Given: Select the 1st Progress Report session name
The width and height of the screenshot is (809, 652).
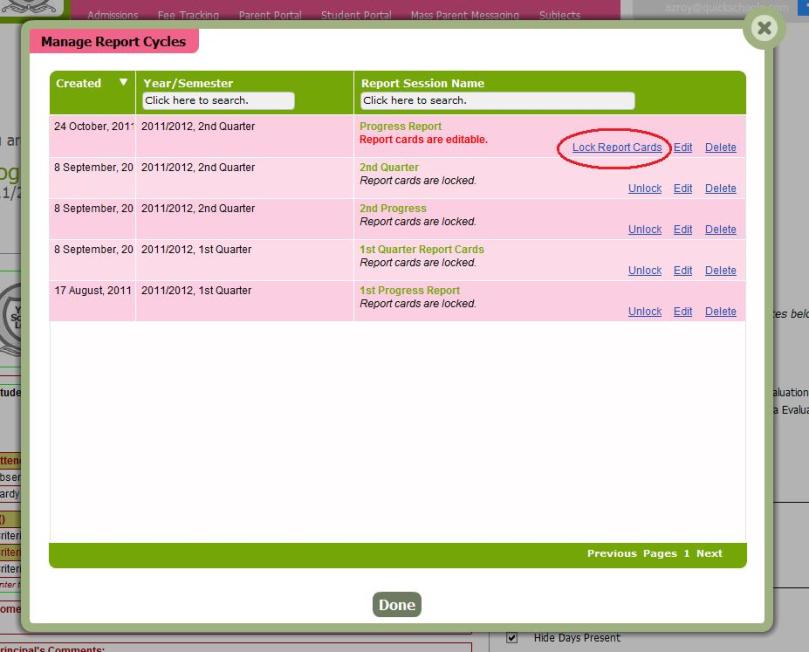Looking at the screenshot, I should (x=410, y=290).
